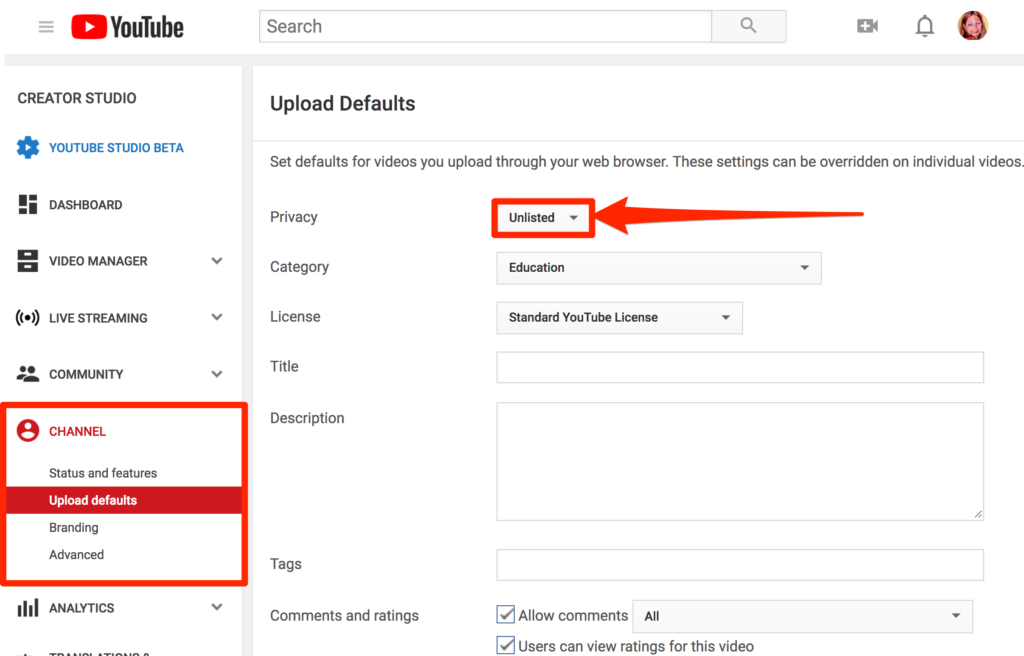Open the YouTube Studio Beta link
The image size is (1024, 656).
pos(116,148)
